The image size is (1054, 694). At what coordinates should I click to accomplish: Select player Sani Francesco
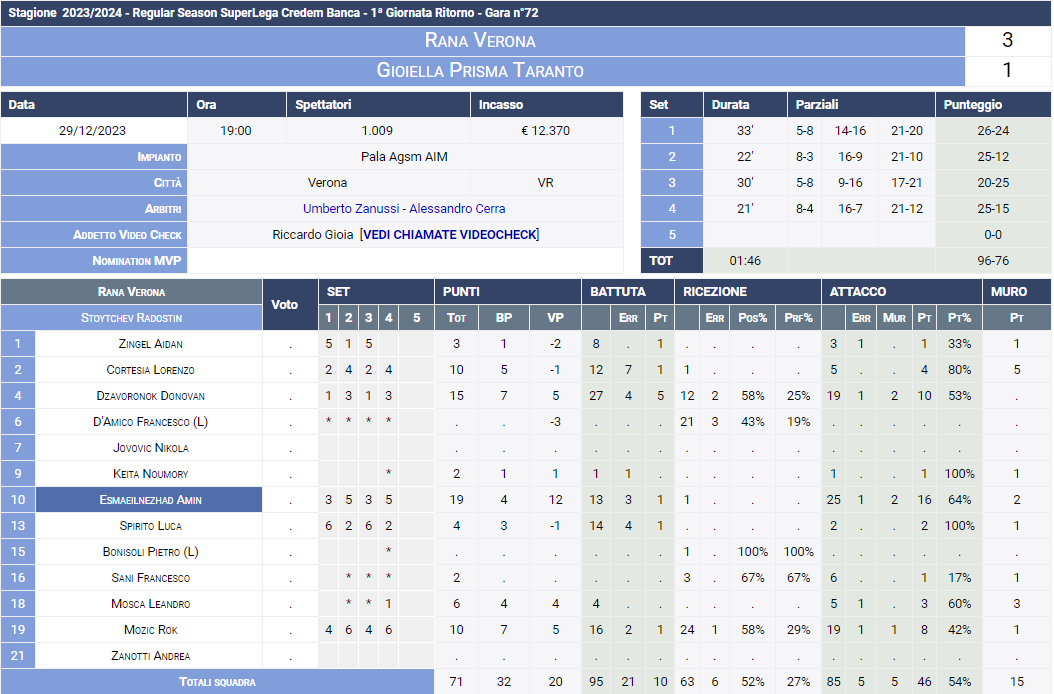pyautogui.click(x=151, y=578)
